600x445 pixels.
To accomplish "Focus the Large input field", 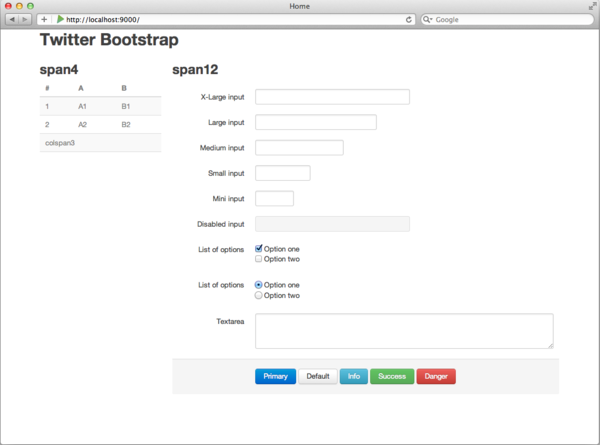I will [x=316, y=122].
